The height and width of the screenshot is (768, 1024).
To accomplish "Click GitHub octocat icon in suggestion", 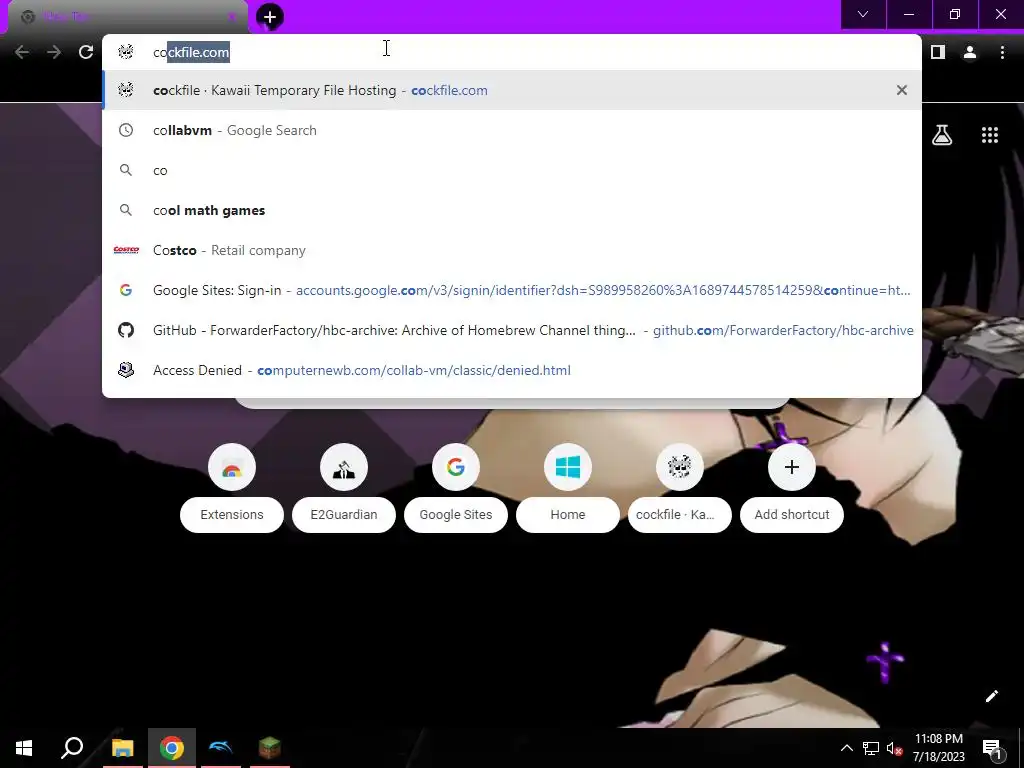I will pyautogui.click(x=126, y=330).
